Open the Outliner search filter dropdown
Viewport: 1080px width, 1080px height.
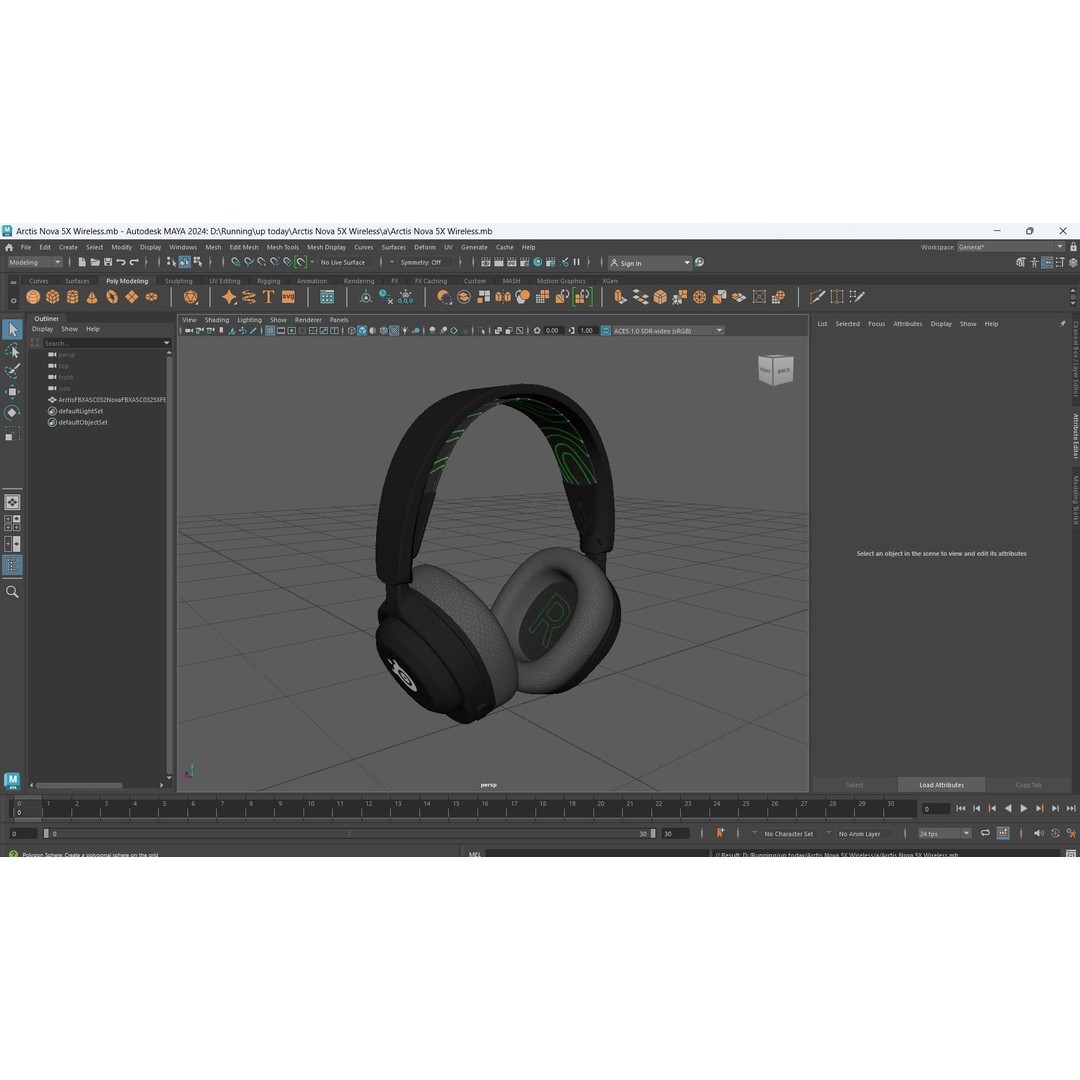pos(166,343)
